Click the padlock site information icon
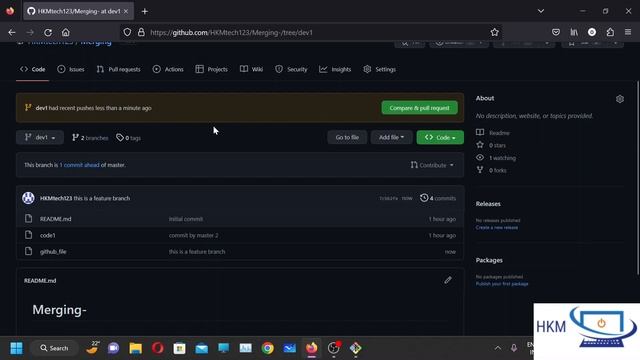Screen dimensions: 640x360 (x=141, y=32)
